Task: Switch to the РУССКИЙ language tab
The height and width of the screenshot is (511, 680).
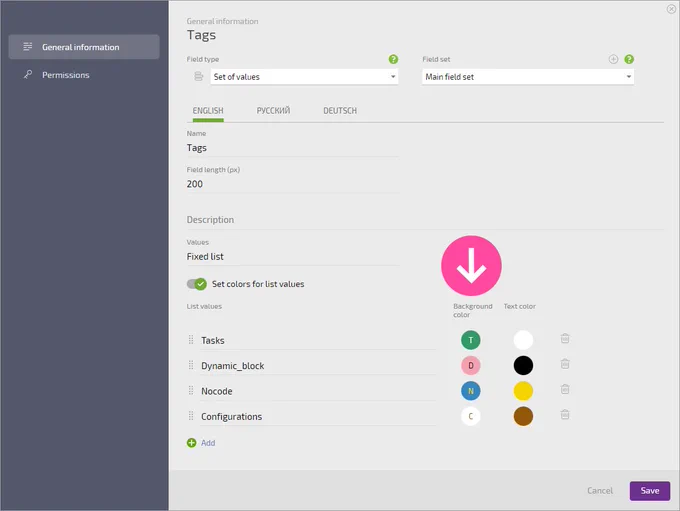Action: [273, 111]
